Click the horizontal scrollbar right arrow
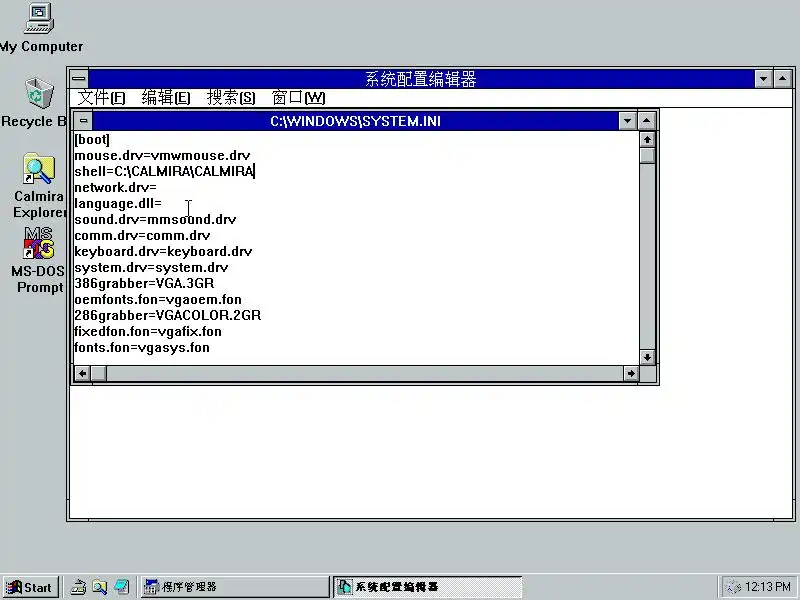 [x=631, y=373]
